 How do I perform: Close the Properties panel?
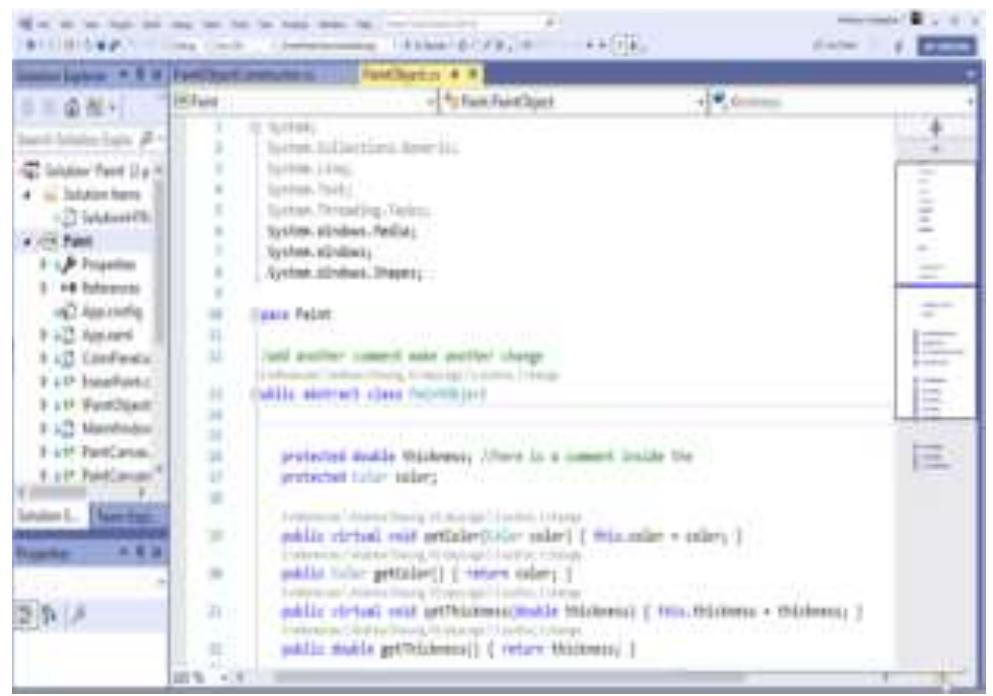coord(156,553)
